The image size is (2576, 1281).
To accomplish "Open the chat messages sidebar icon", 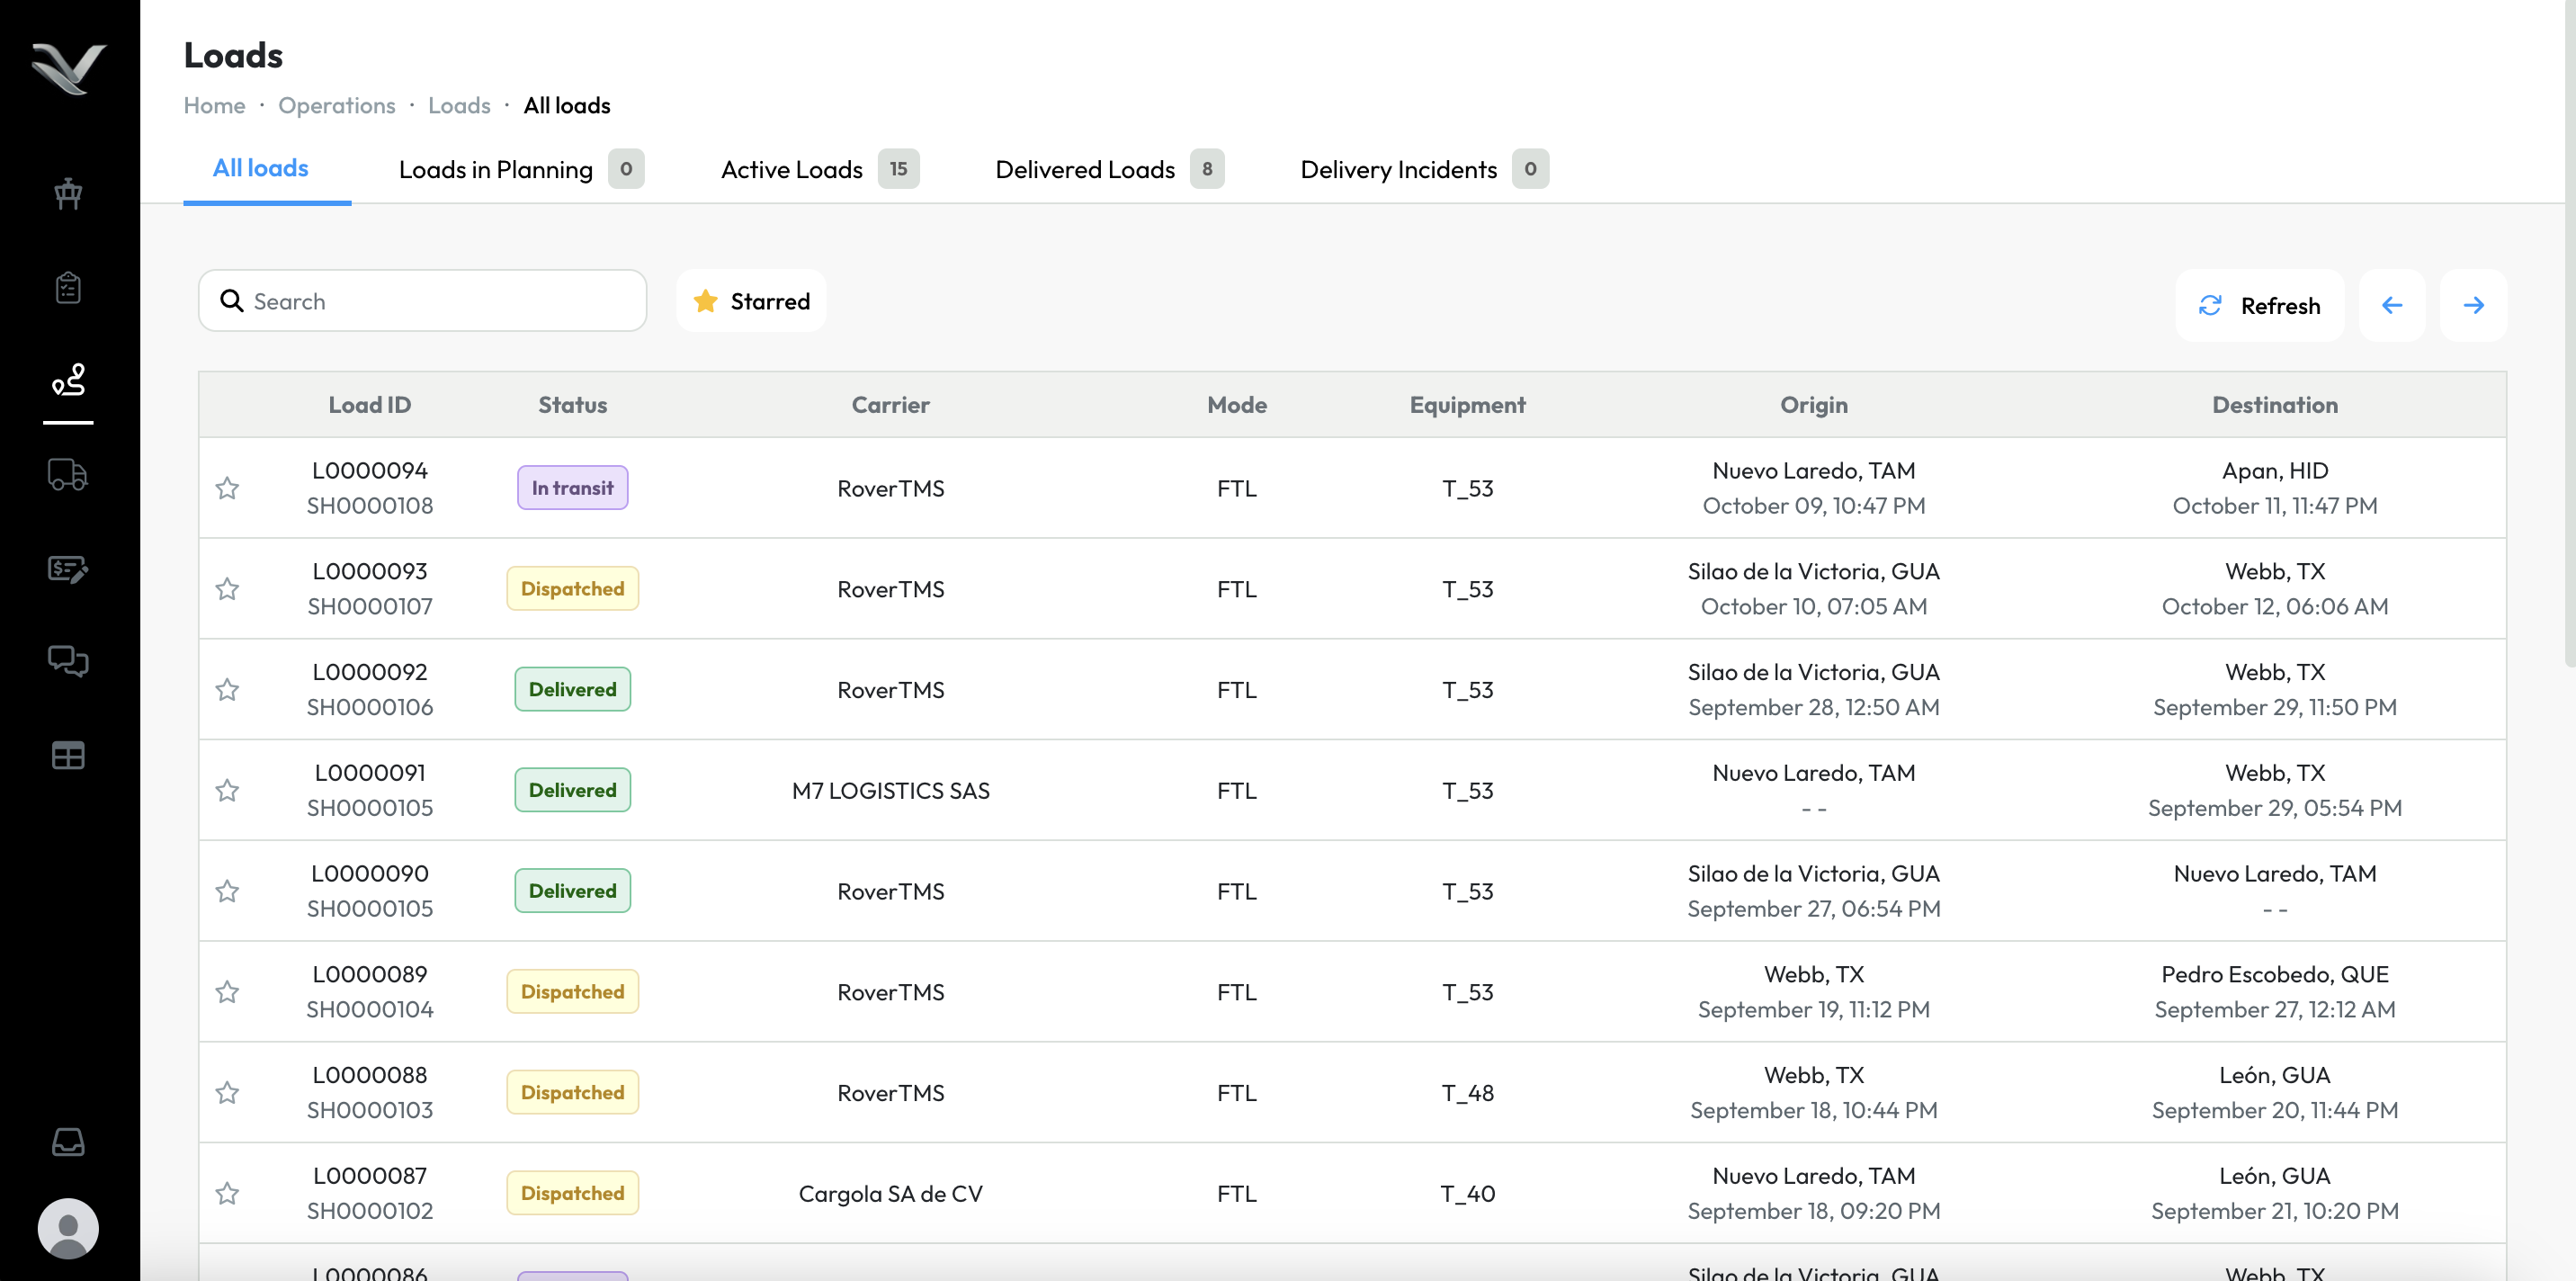I will [68, 661].
